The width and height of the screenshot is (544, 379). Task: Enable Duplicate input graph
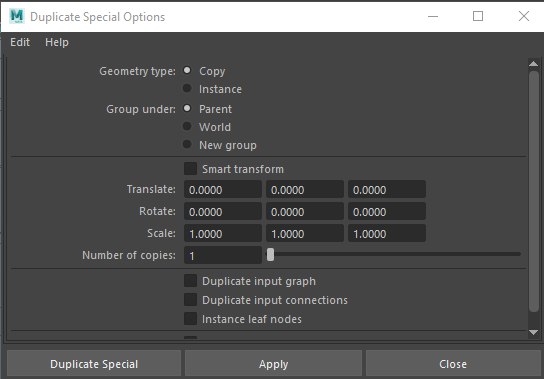[x=190, y=281]
